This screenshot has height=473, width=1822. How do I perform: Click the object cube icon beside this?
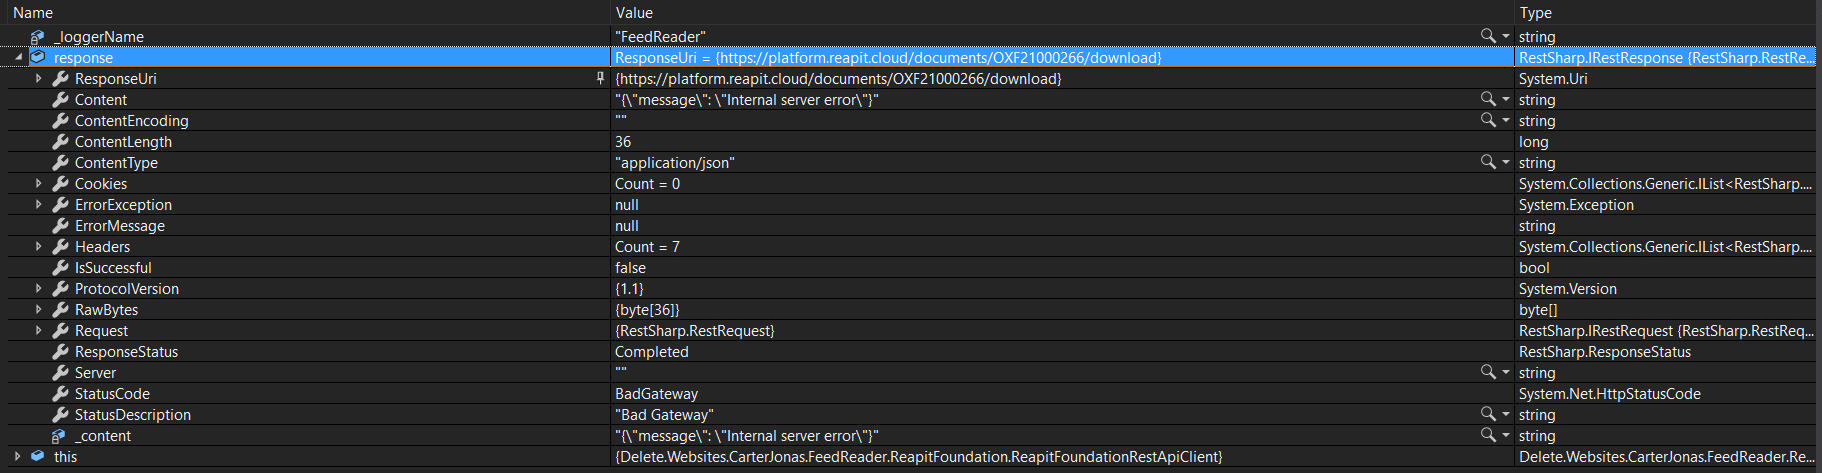[38, 456]
